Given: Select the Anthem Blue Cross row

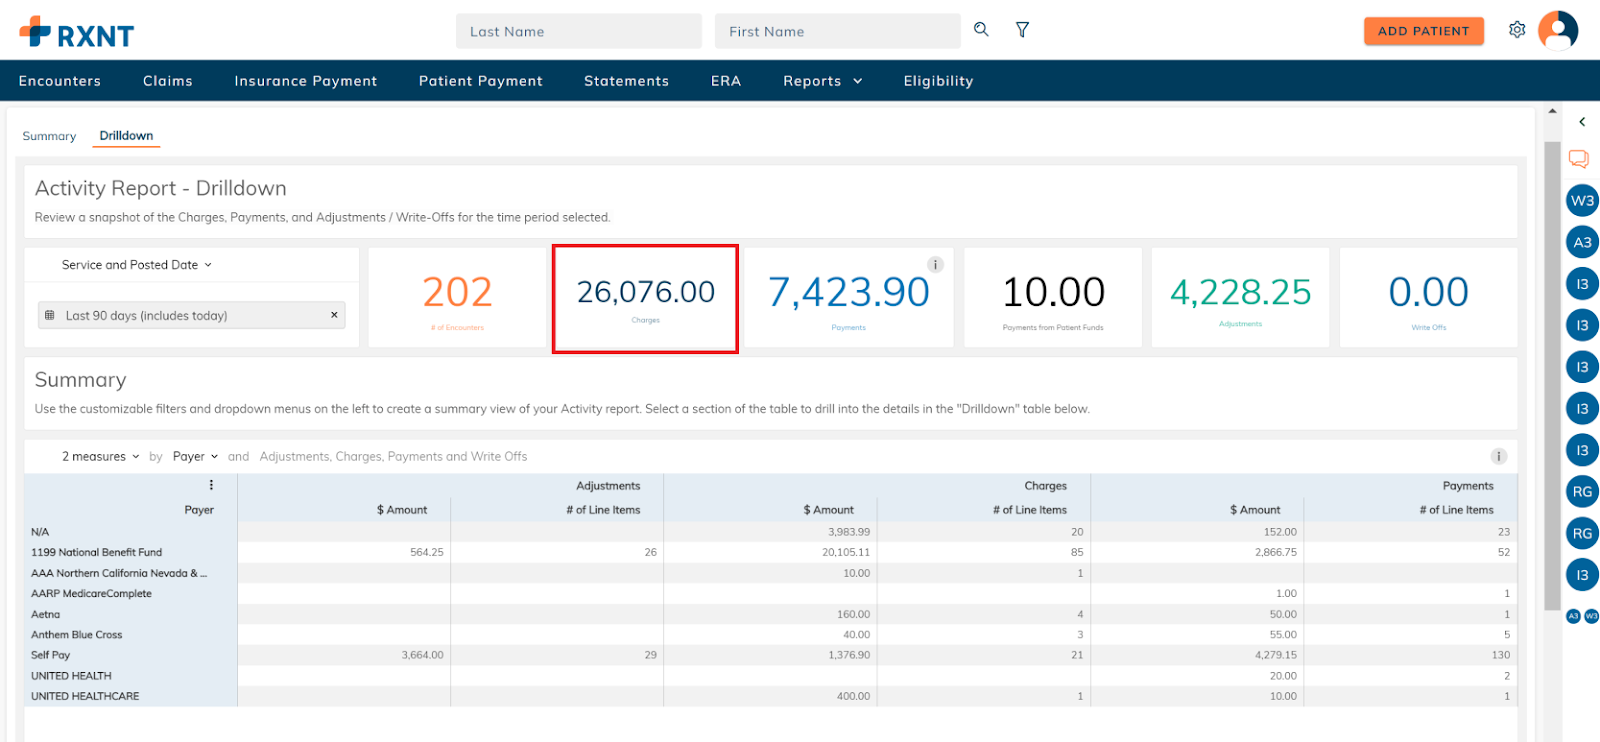Looking at the screenshot, I should tap(770, 634).
